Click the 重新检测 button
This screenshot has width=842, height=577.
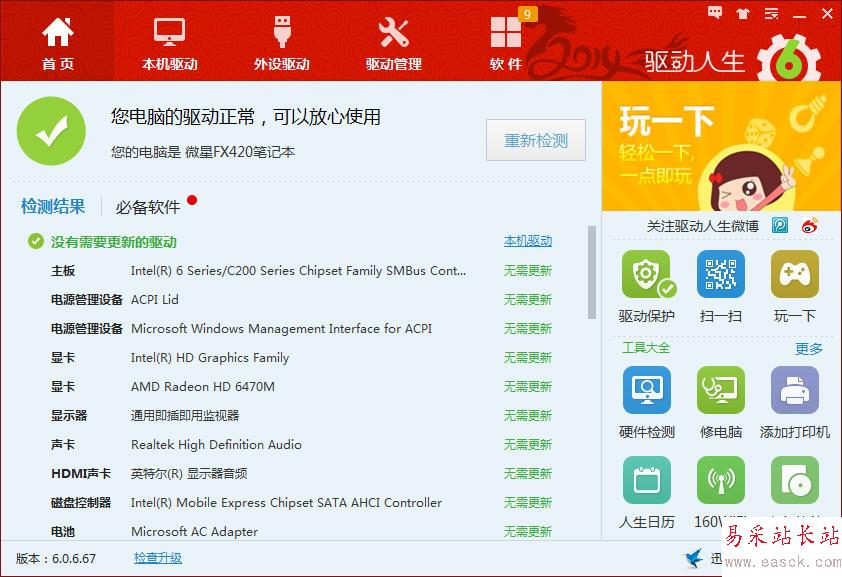click(x=535, y=140)
